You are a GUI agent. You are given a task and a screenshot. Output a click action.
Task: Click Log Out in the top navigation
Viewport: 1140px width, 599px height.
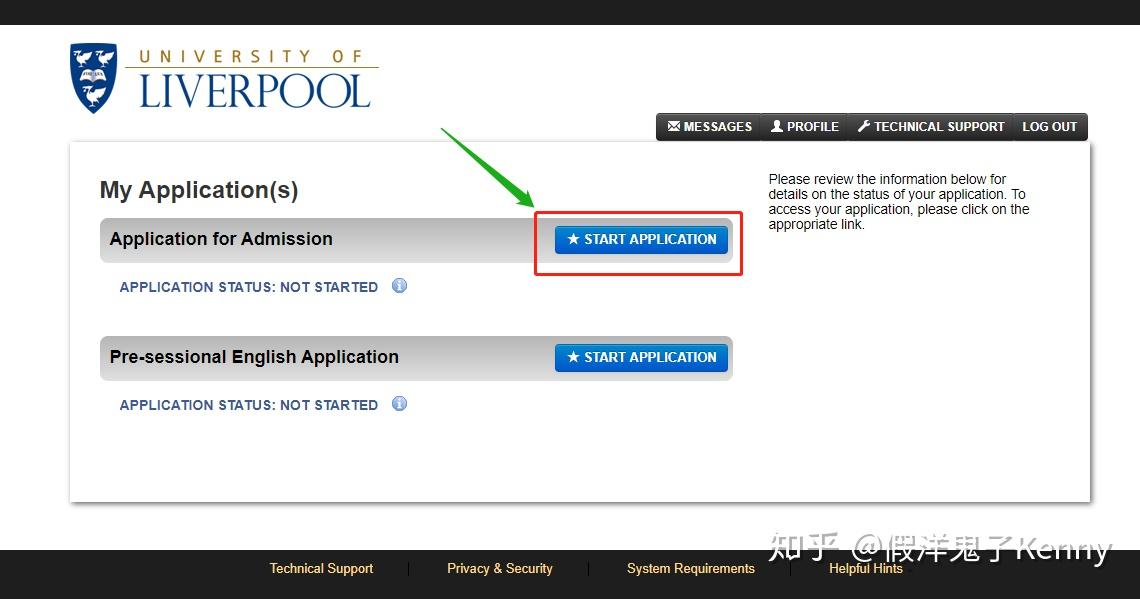pyautogui.click(x=1049, y=126)
